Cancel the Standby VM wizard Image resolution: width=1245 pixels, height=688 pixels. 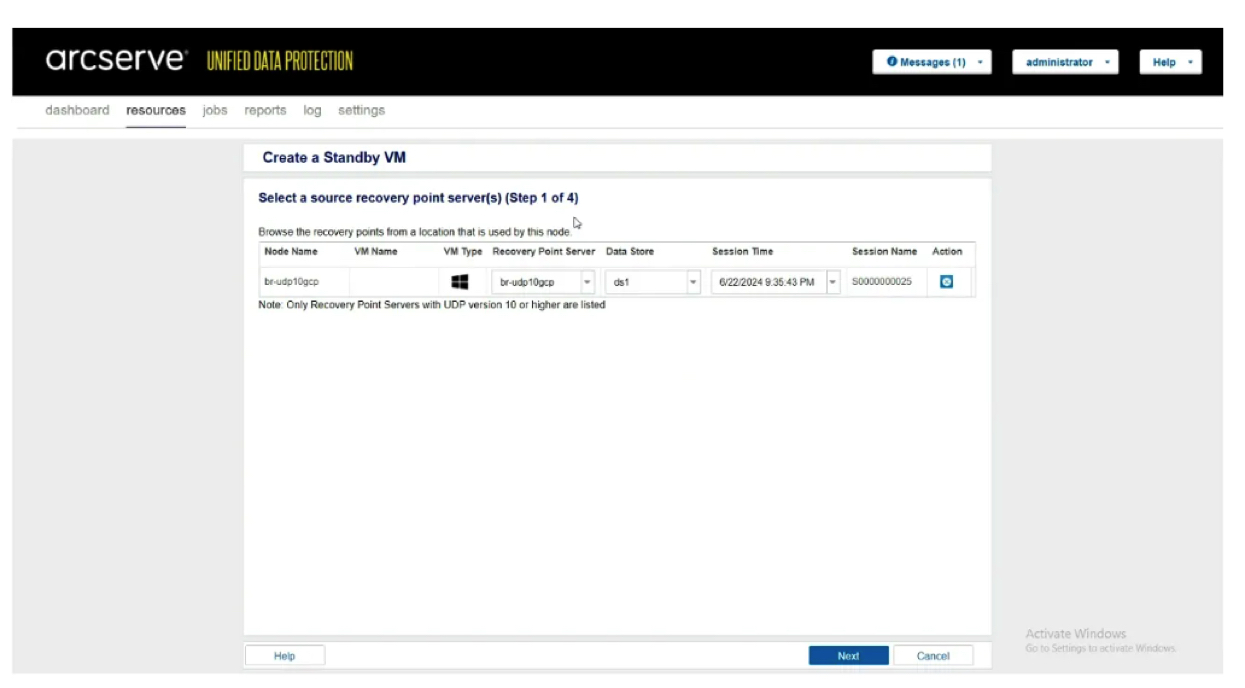(x=933, y=656)
